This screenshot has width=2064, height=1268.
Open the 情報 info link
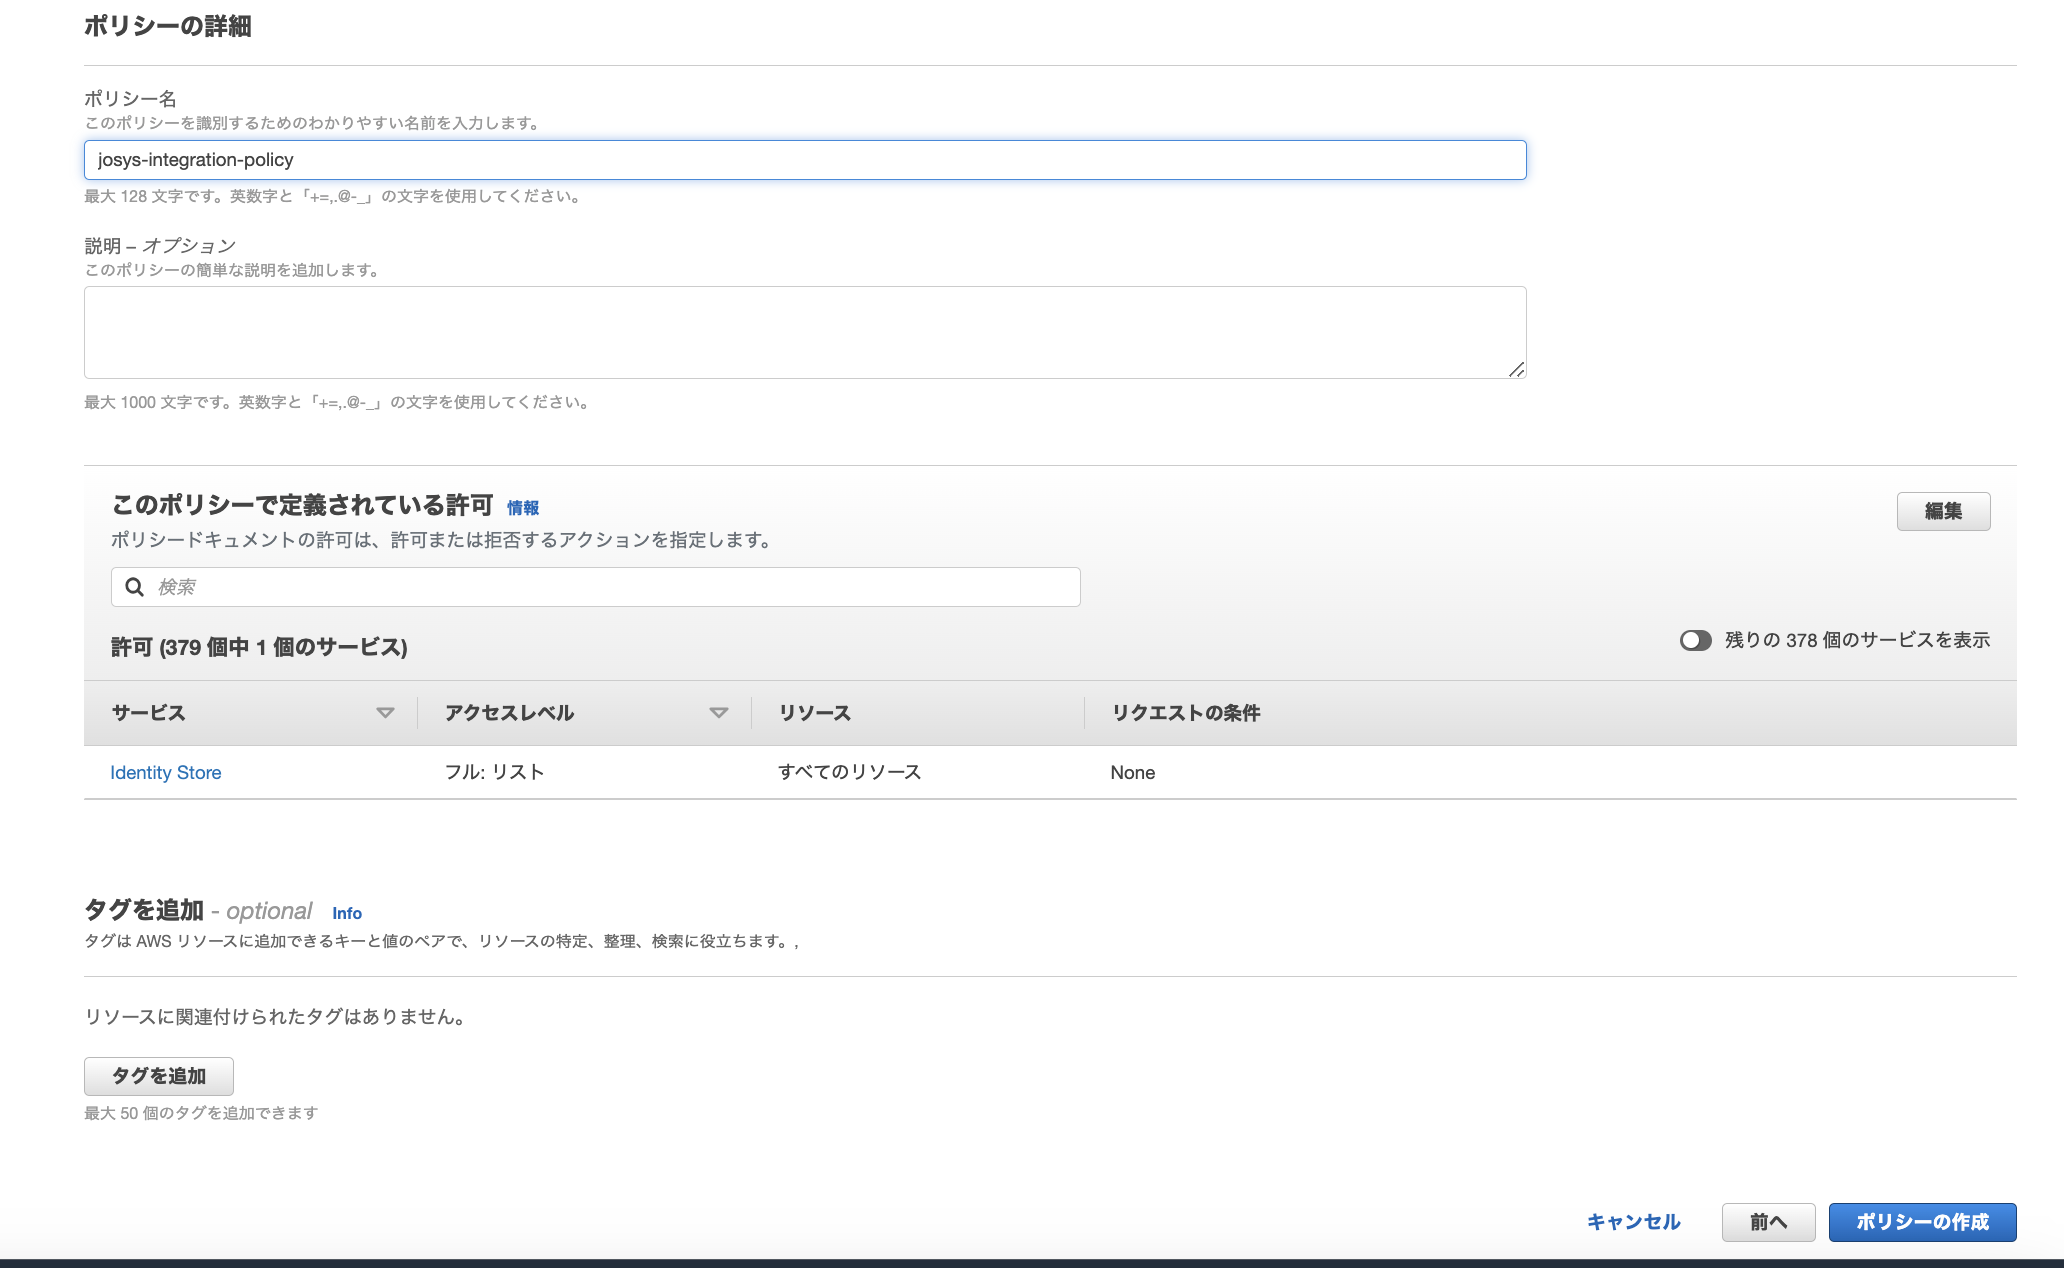(523, 508)
